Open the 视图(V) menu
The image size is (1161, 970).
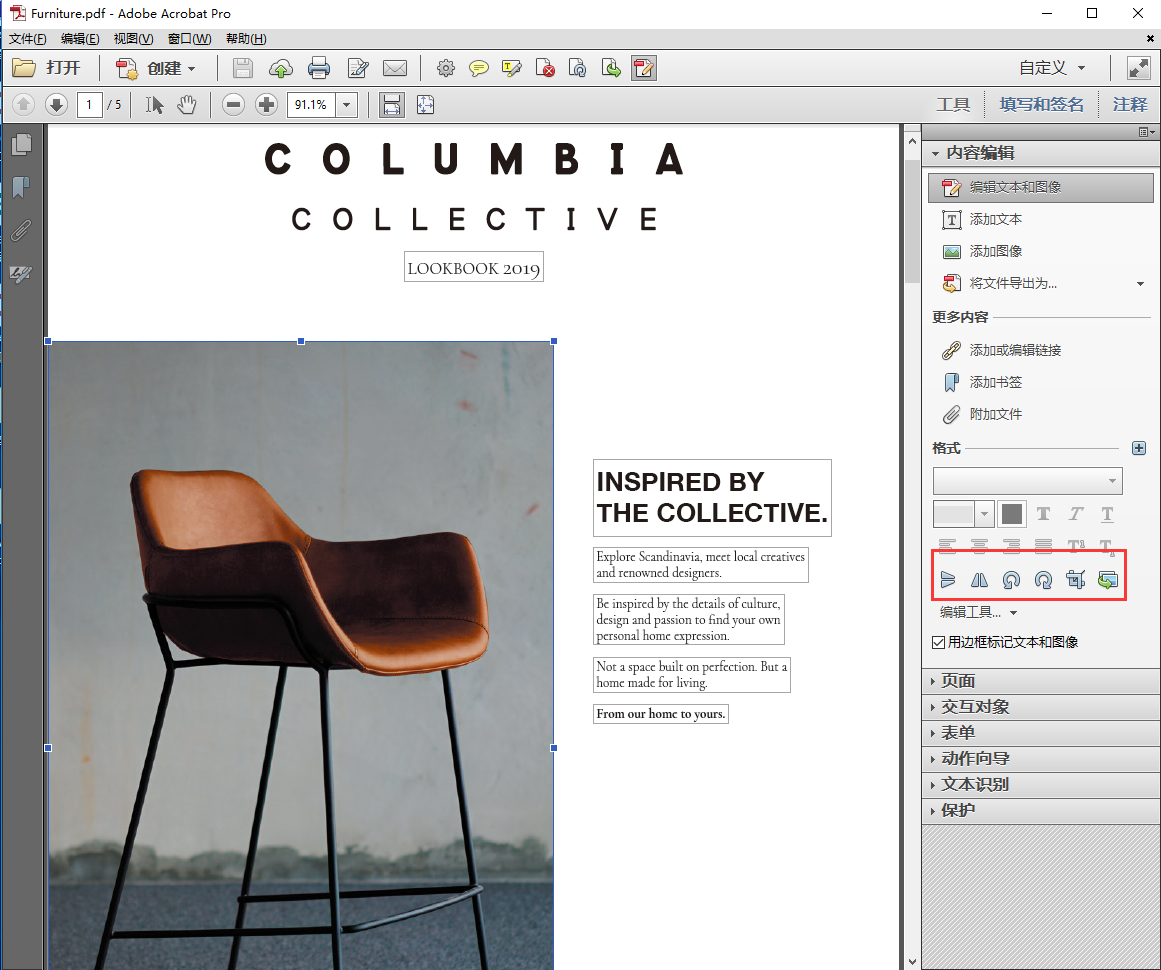pos(133,39)
